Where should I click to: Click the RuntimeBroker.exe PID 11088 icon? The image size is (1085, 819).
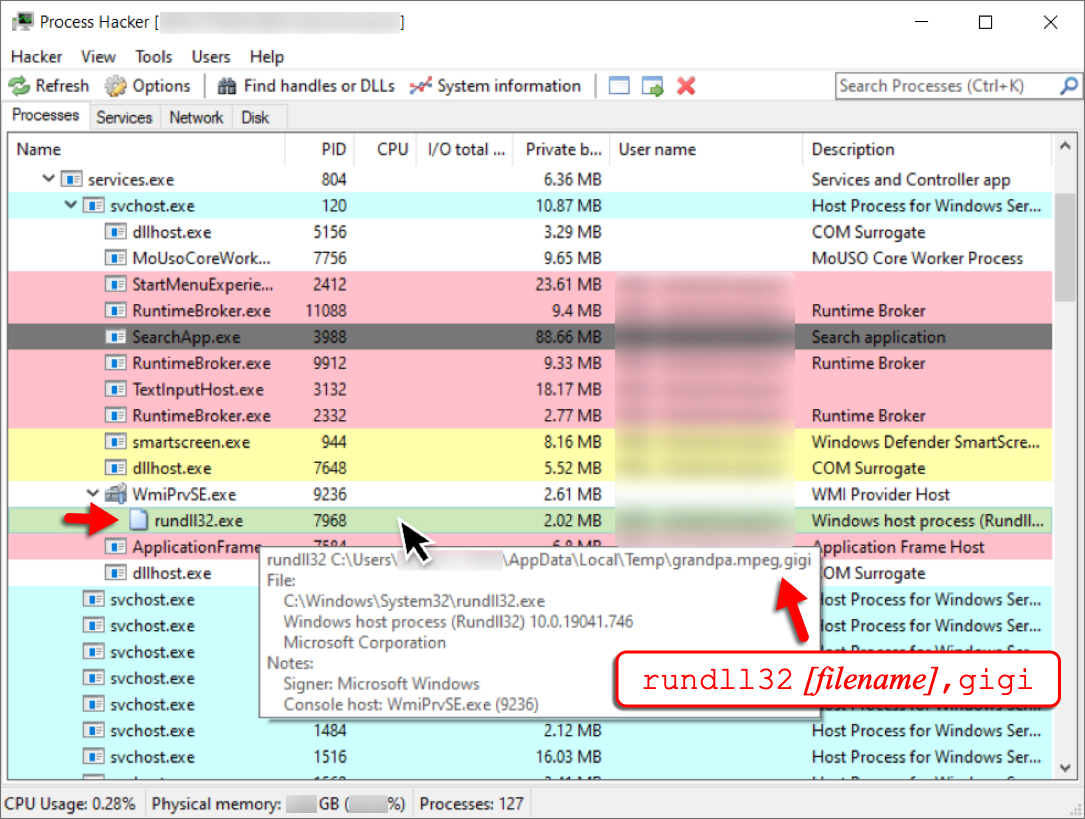(x=116, y=311)
